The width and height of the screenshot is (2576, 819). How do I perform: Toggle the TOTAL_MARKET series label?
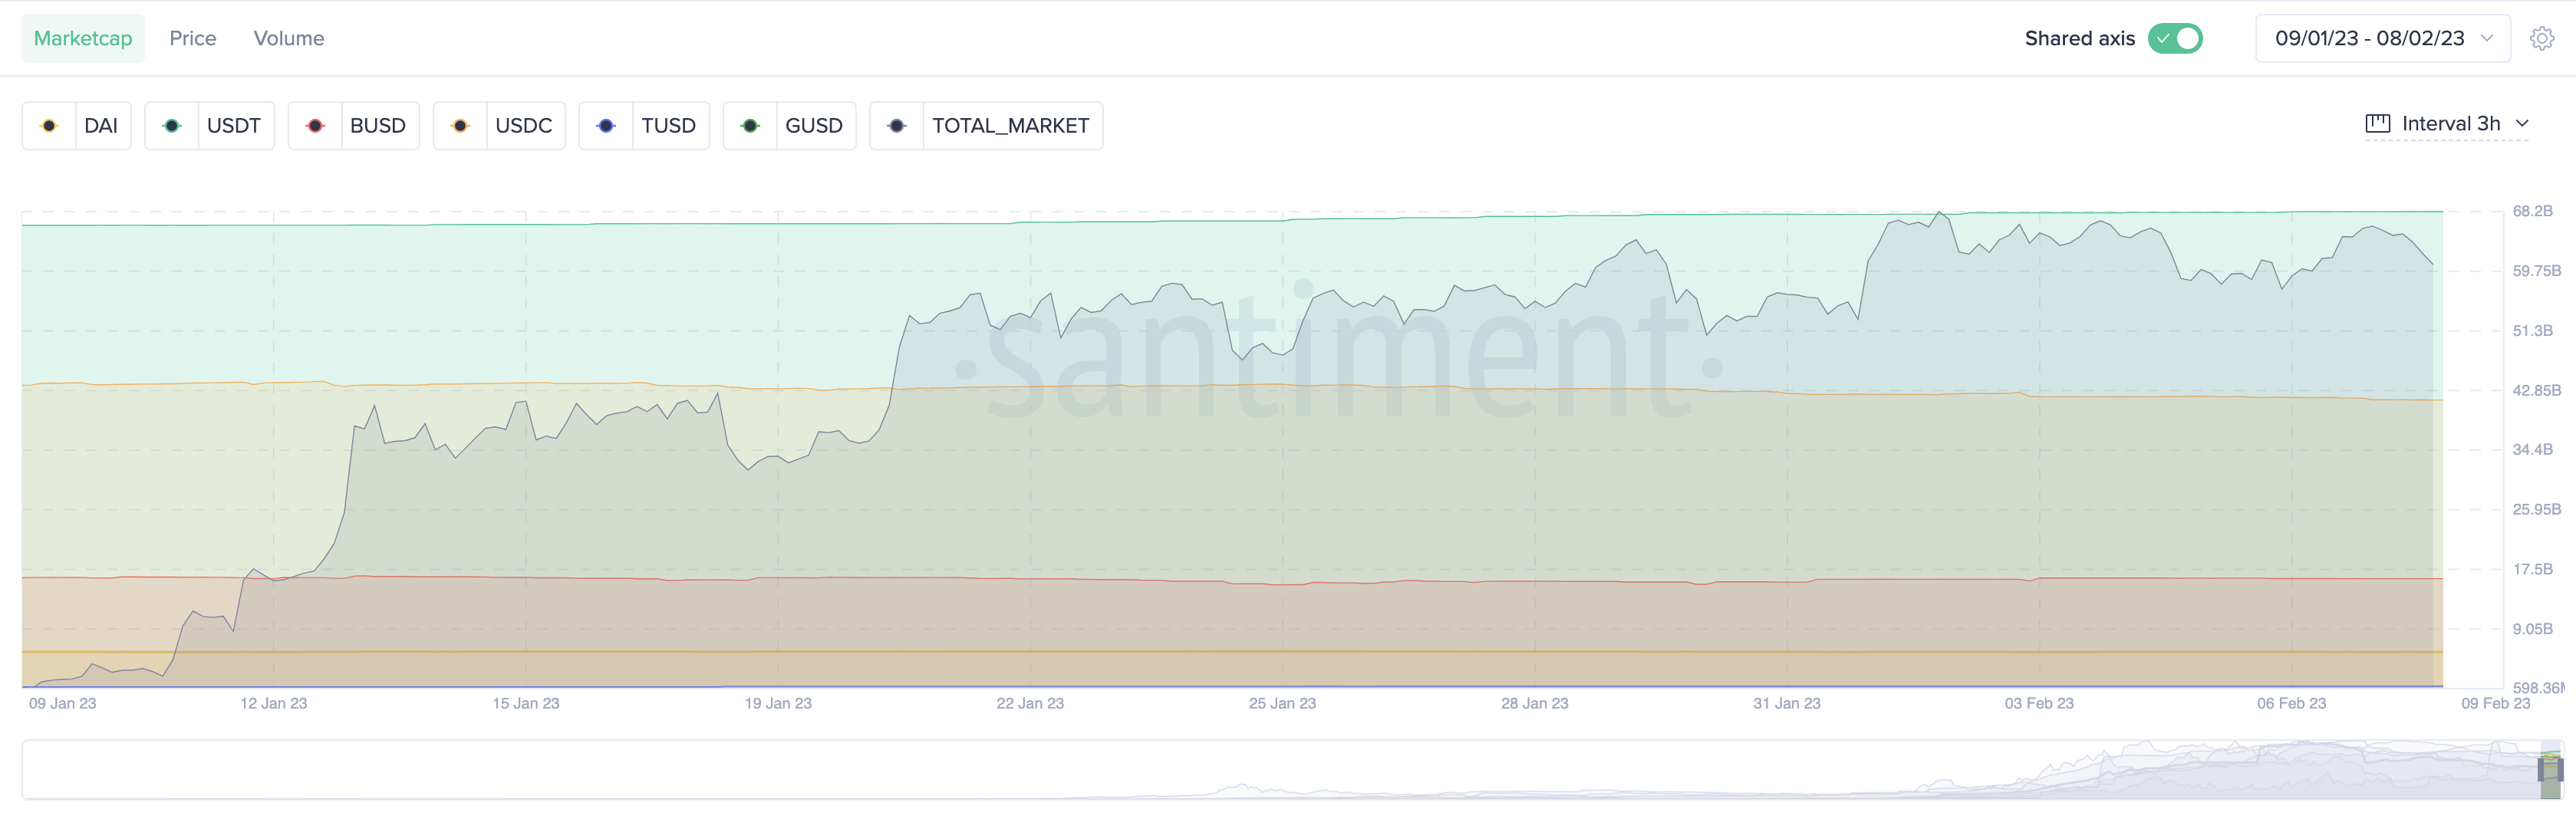[1011, 126]
